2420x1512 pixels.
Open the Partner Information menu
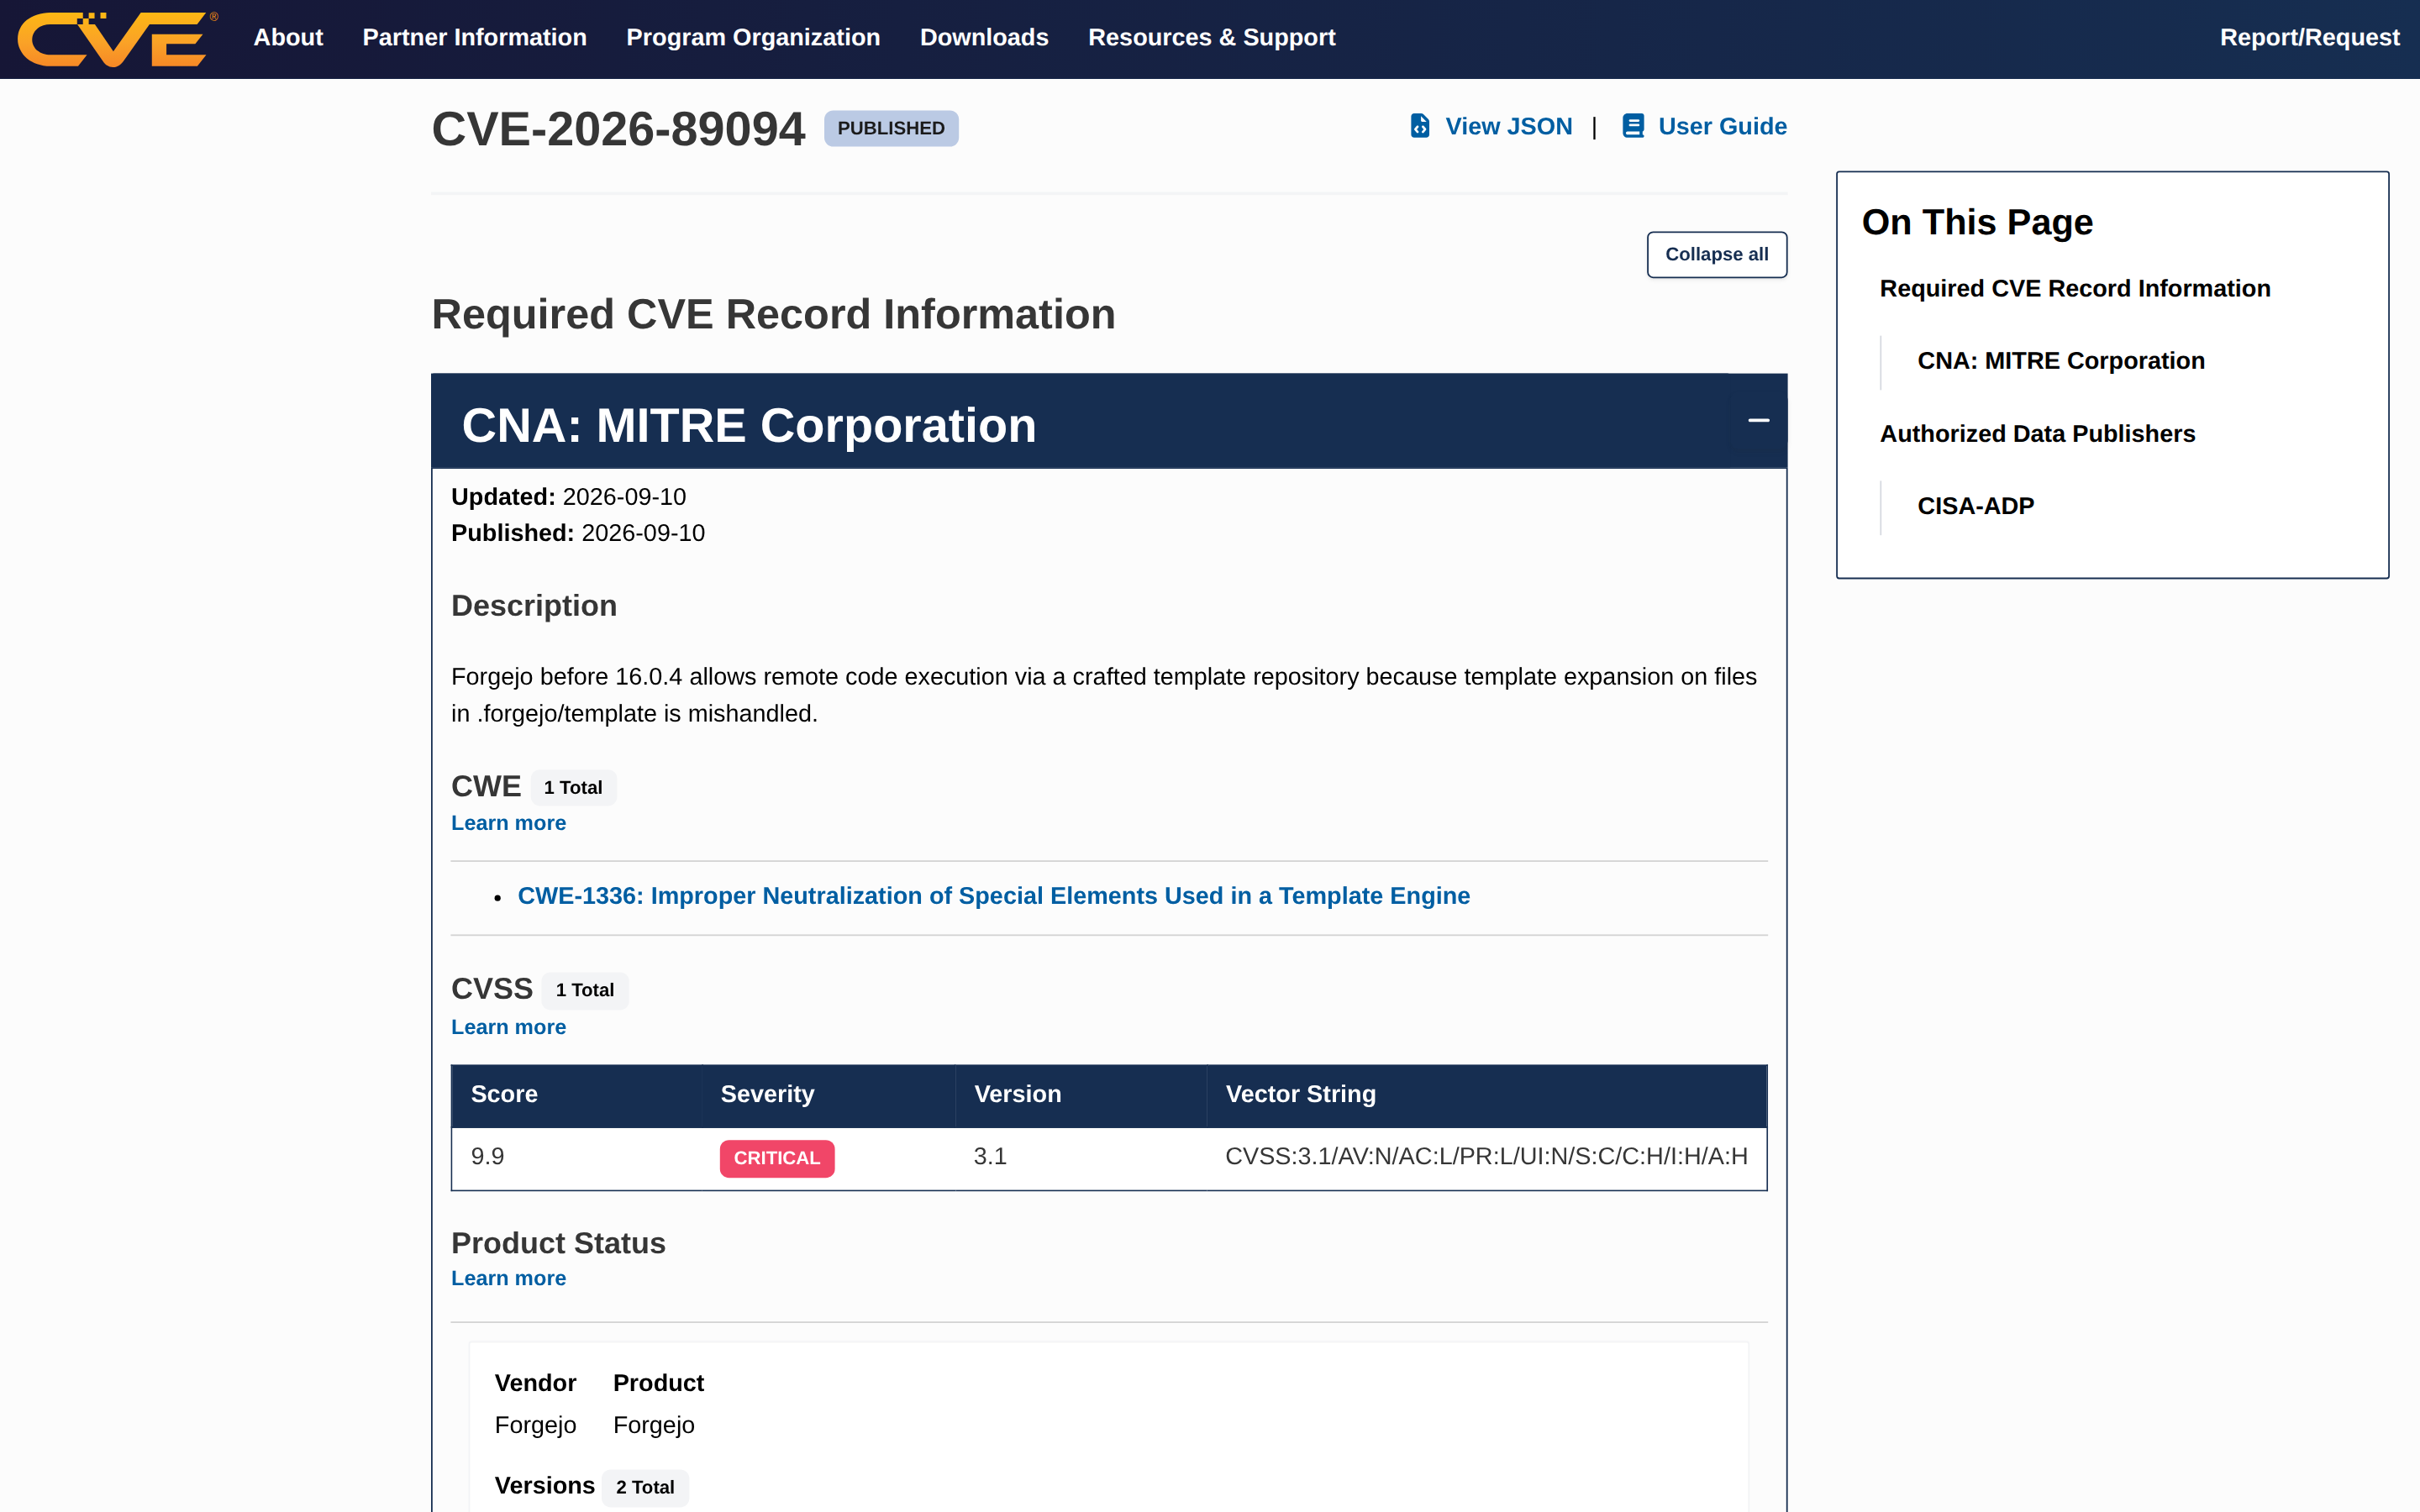point(474,38)
